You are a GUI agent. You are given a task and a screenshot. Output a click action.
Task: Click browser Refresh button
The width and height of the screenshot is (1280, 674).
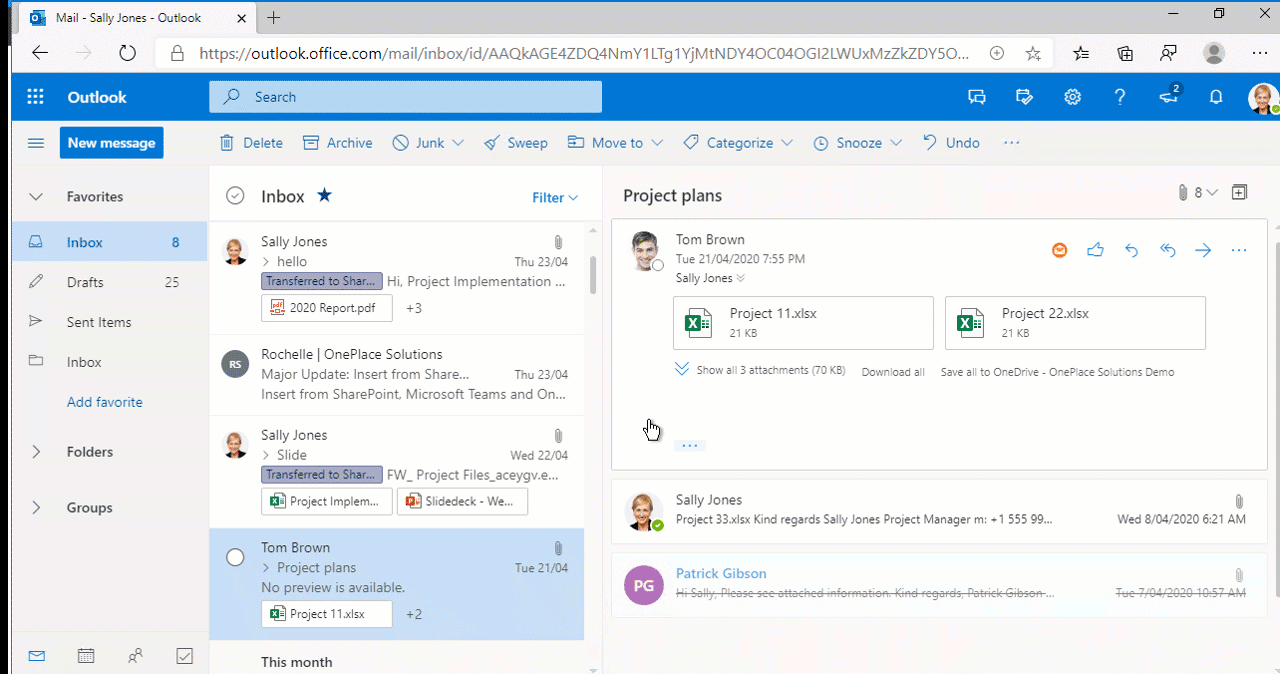(x=127, y=53)
